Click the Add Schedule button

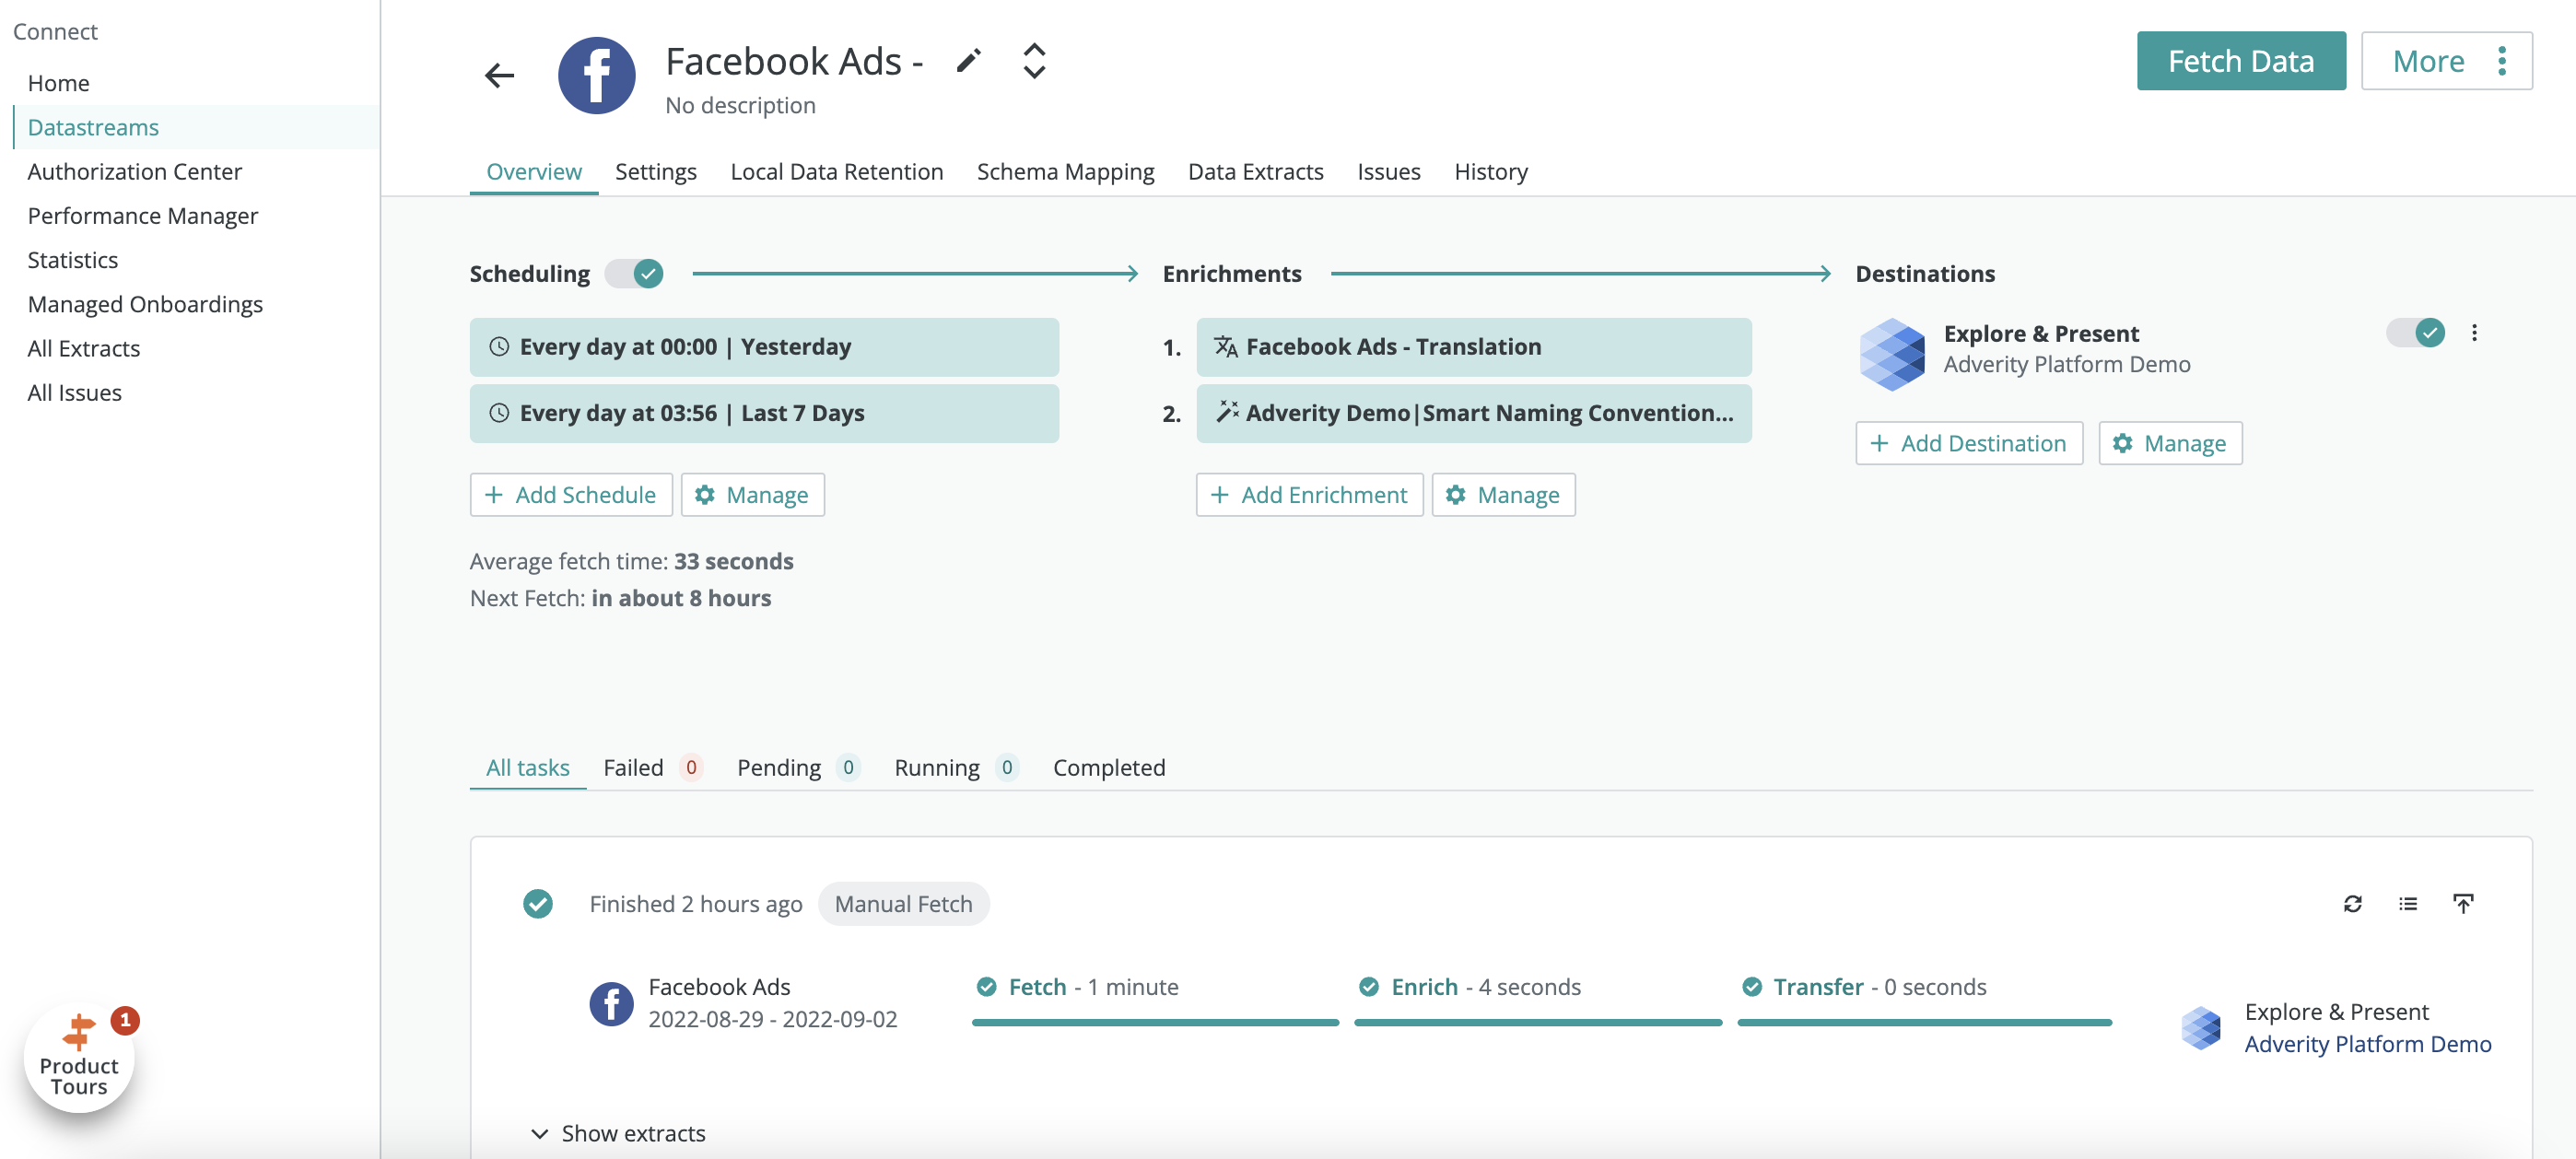571,495
